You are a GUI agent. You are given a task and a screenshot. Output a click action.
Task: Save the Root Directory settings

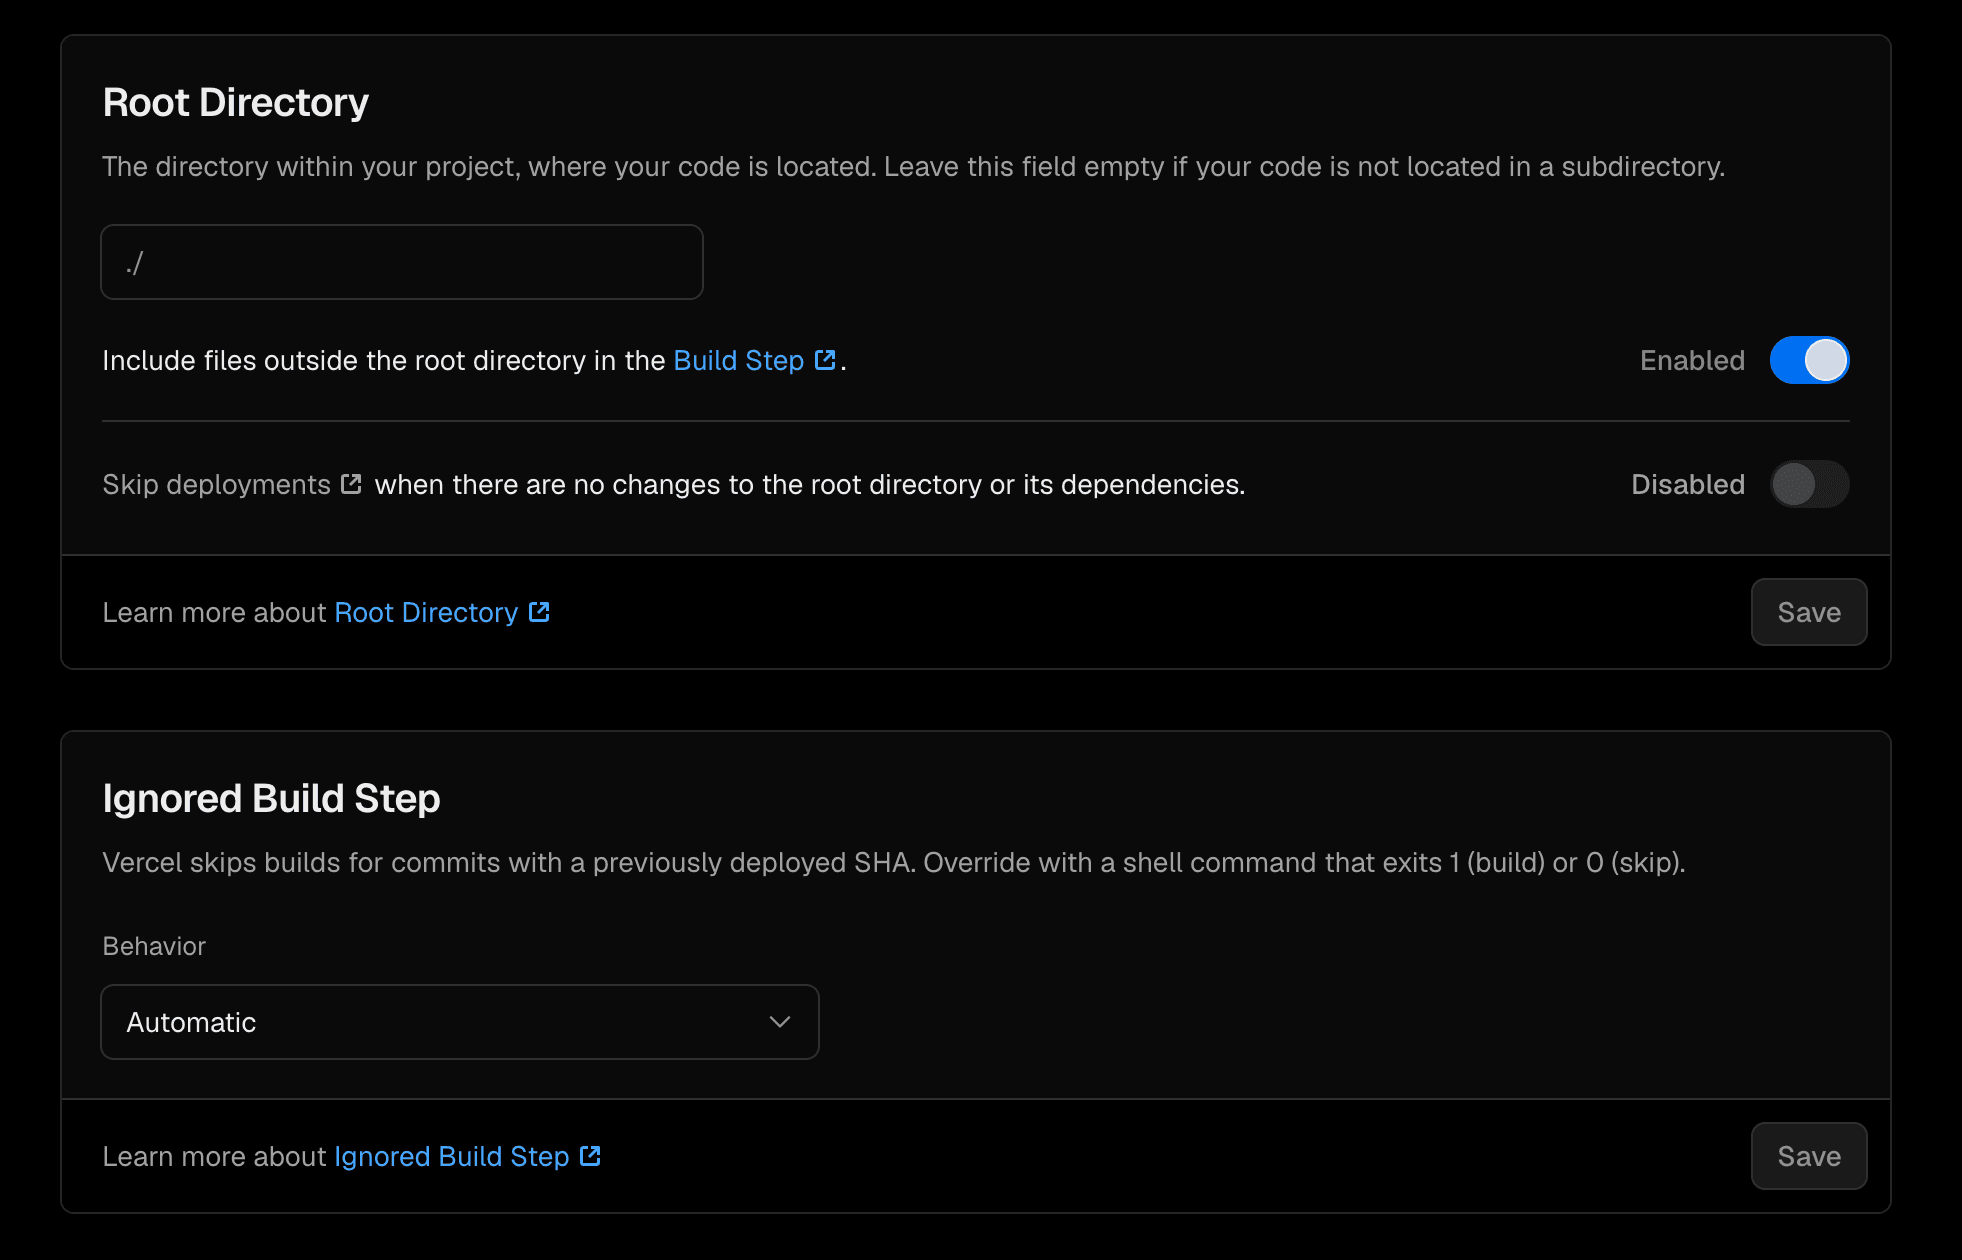1809,612
